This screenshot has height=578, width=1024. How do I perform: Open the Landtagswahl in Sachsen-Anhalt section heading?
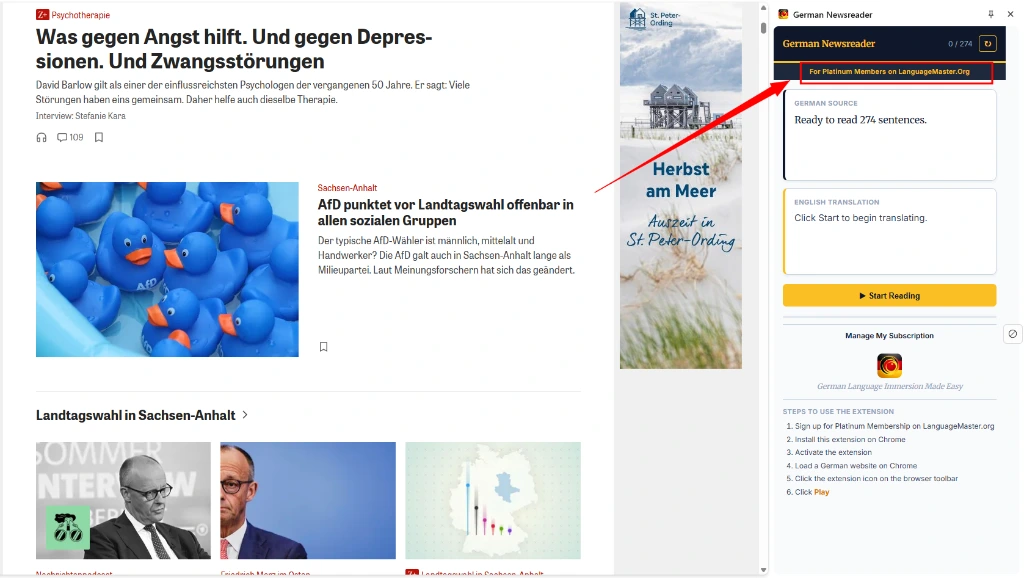pyautogui.click(x=135, y=415)
